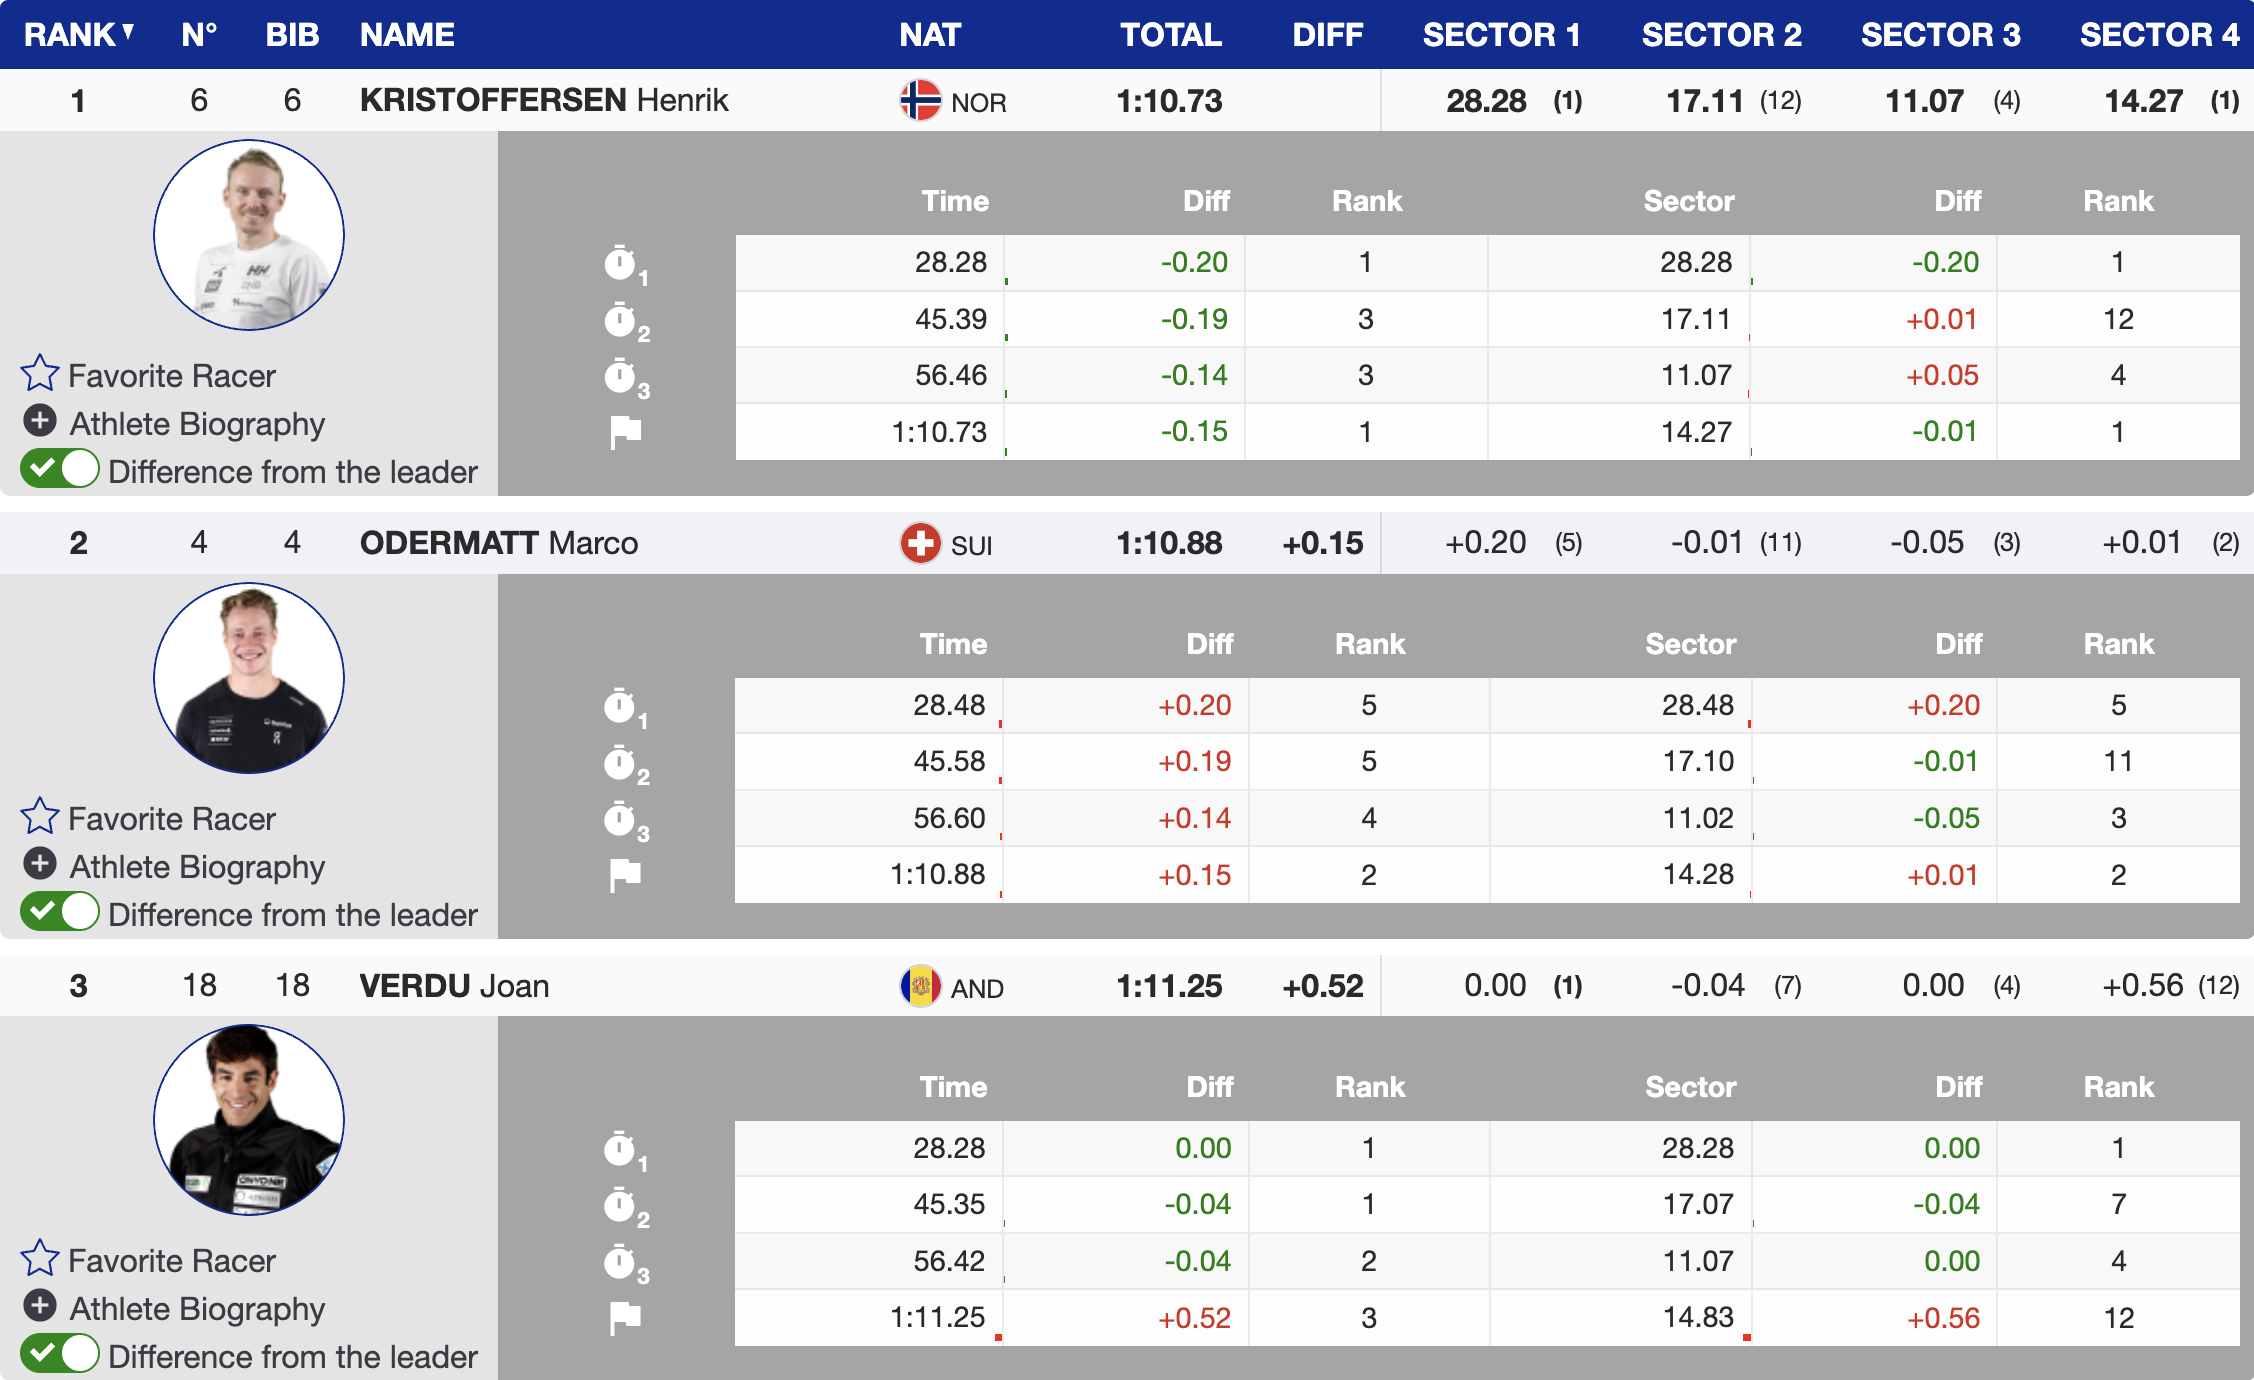
Task: Click the Switzerland flag icon
Action: point(920,543)
